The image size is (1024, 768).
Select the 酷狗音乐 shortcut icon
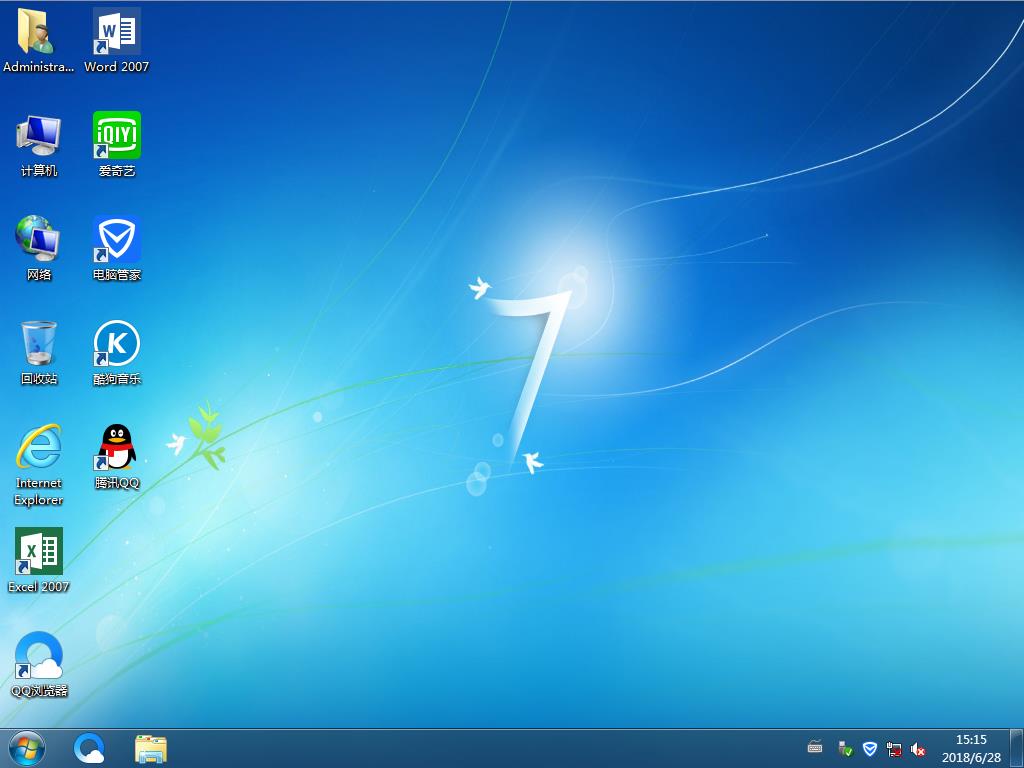click(x=116, y=342)
